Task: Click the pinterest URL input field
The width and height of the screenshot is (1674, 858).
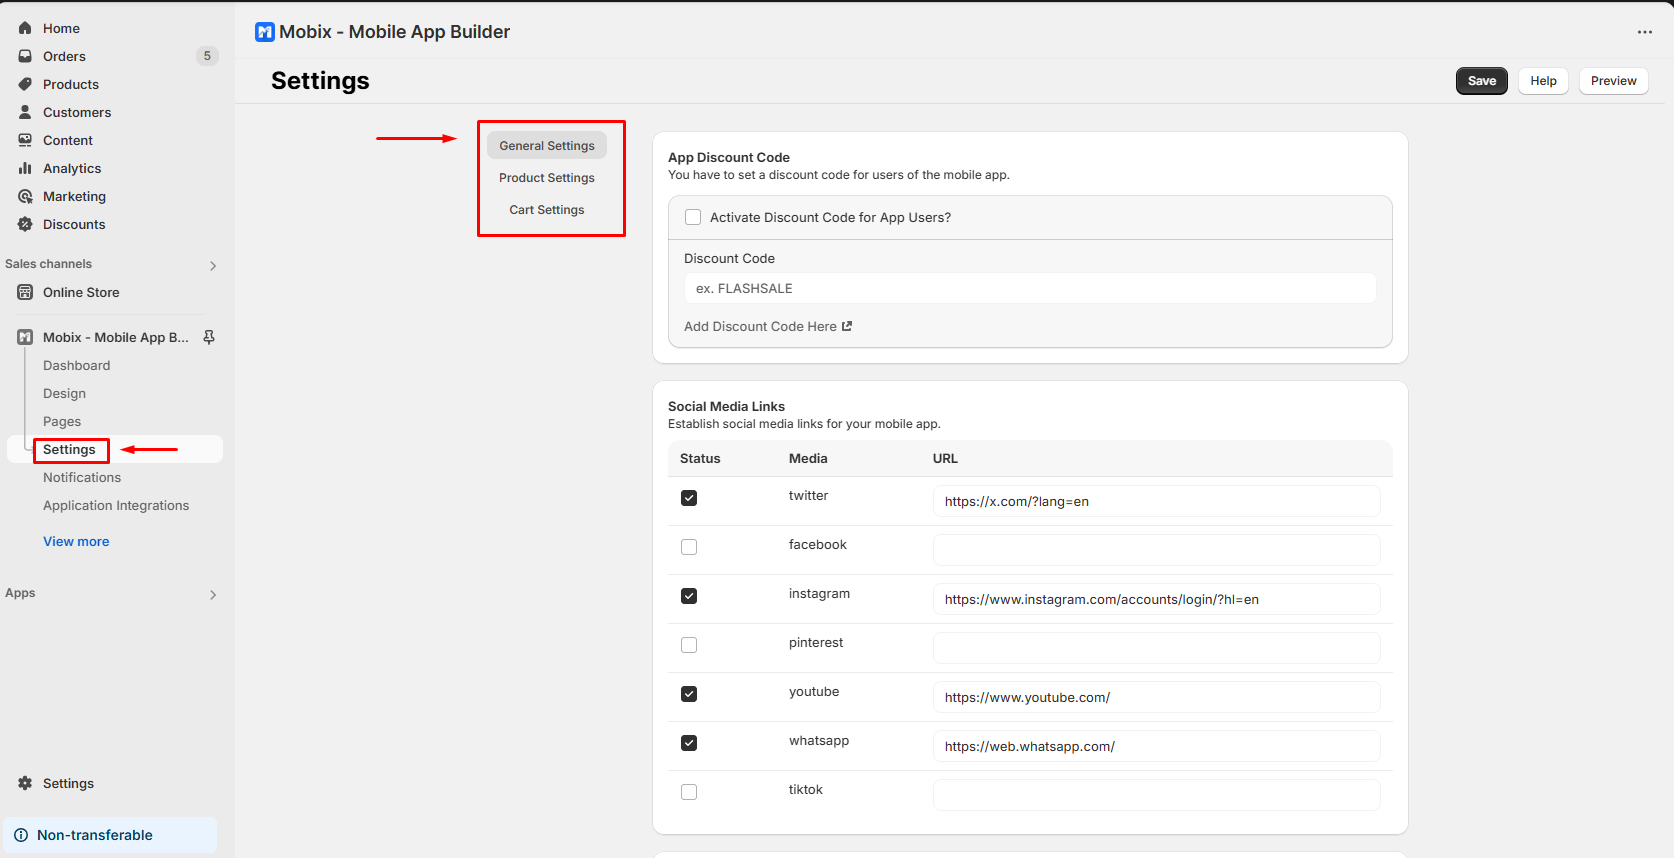Action: coord(1157,648)
